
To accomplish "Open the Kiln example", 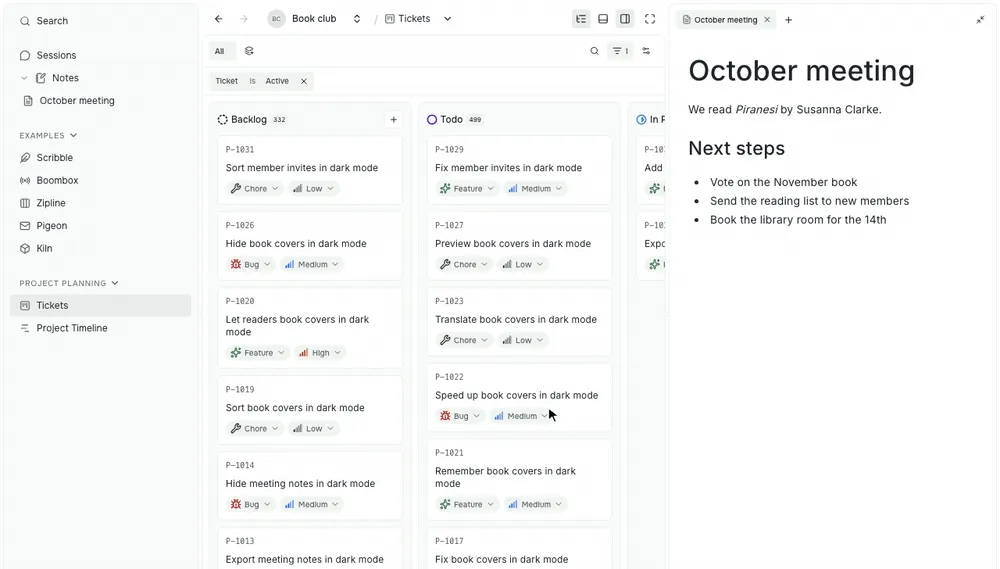I will click(x=44, y=248).
